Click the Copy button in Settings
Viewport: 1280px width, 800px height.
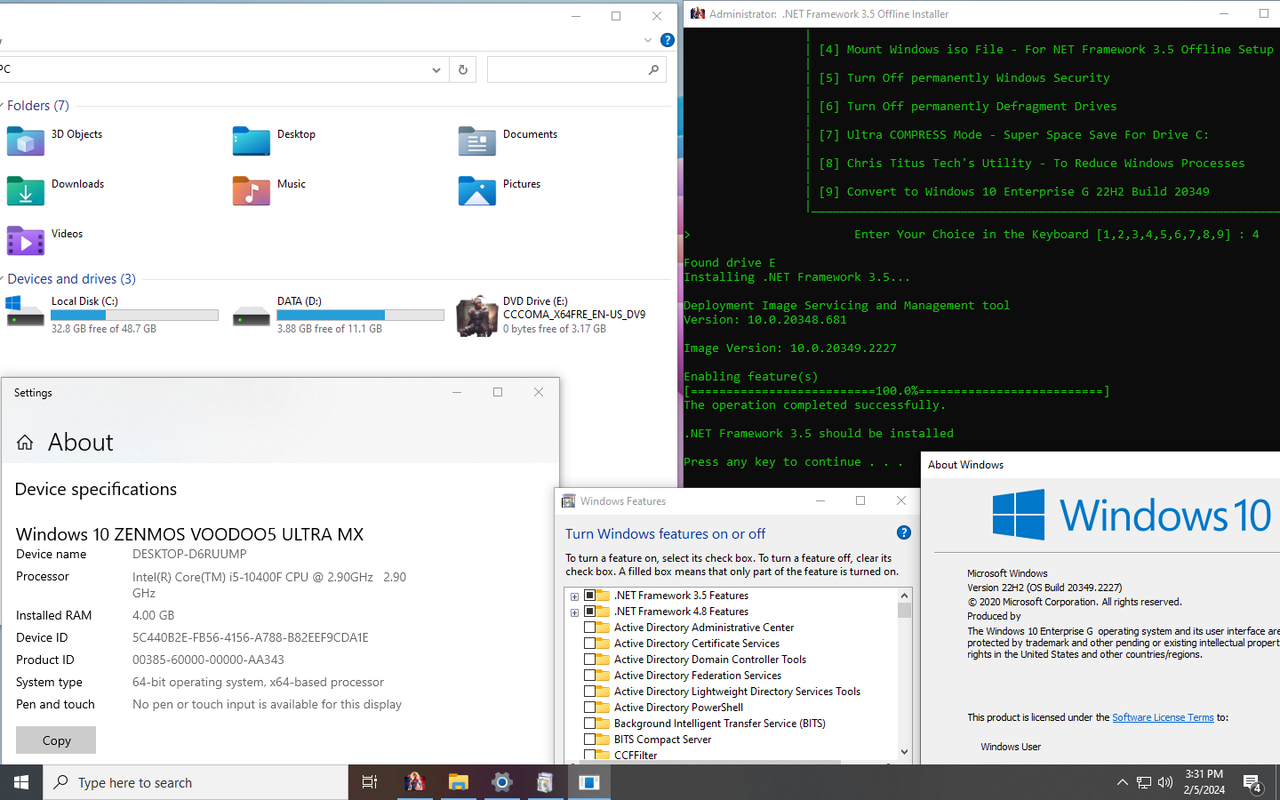click(56, 740)
